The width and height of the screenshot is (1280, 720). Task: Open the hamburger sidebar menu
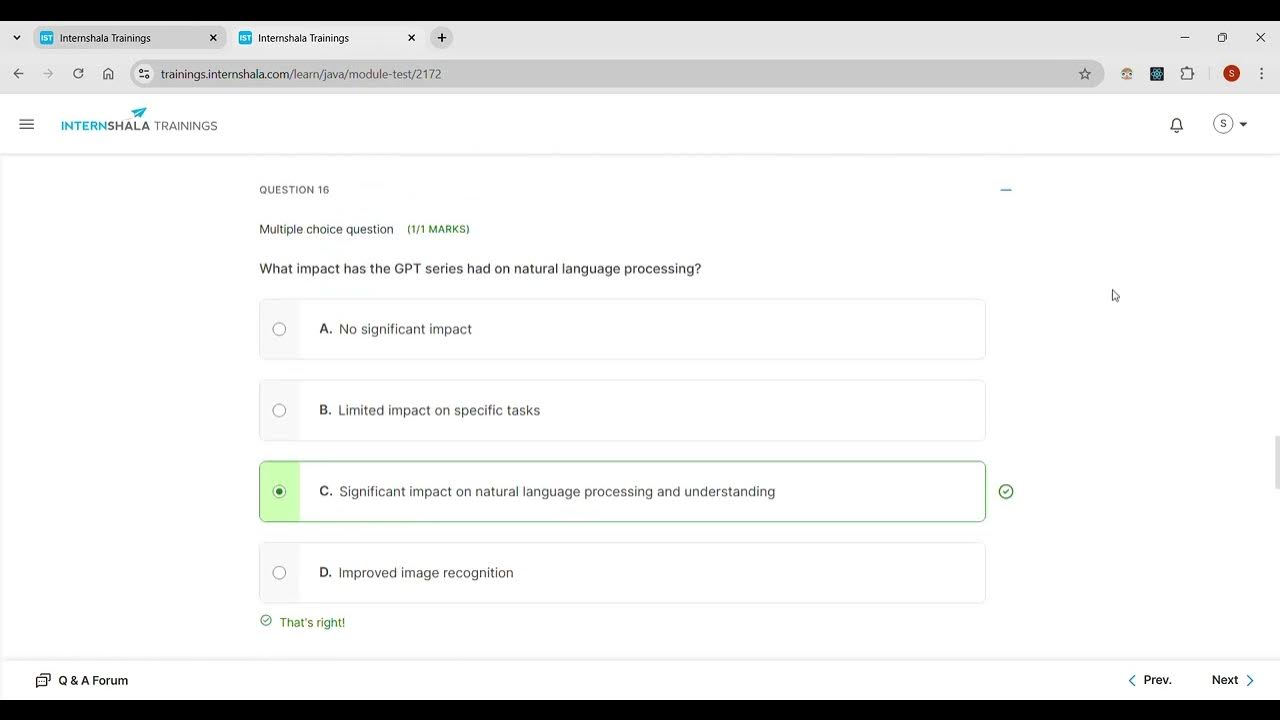pos(27,125)
